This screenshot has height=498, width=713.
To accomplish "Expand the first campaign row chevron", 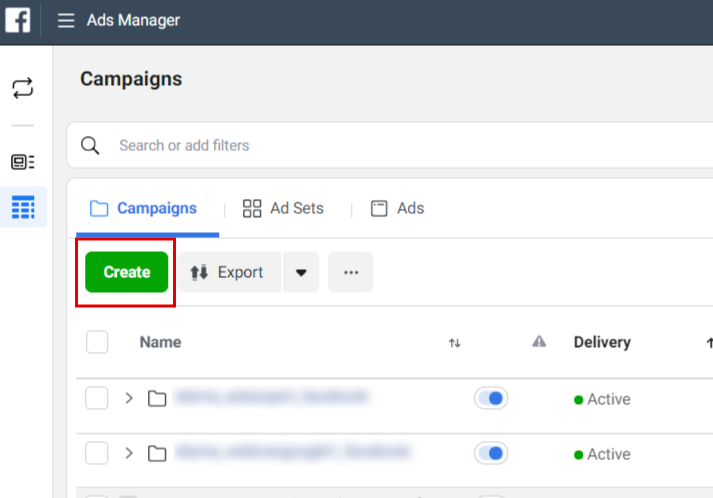I will click(x=129, y=398).
